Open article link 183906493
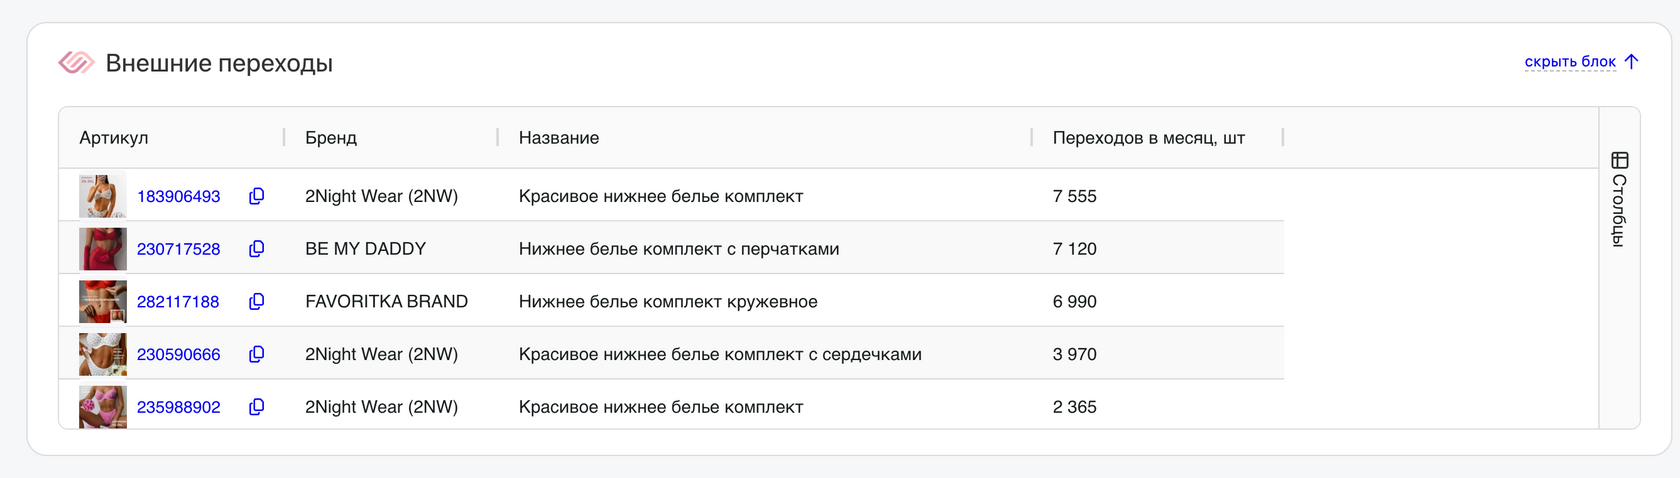1680x478 pixels. click(178, 196)
